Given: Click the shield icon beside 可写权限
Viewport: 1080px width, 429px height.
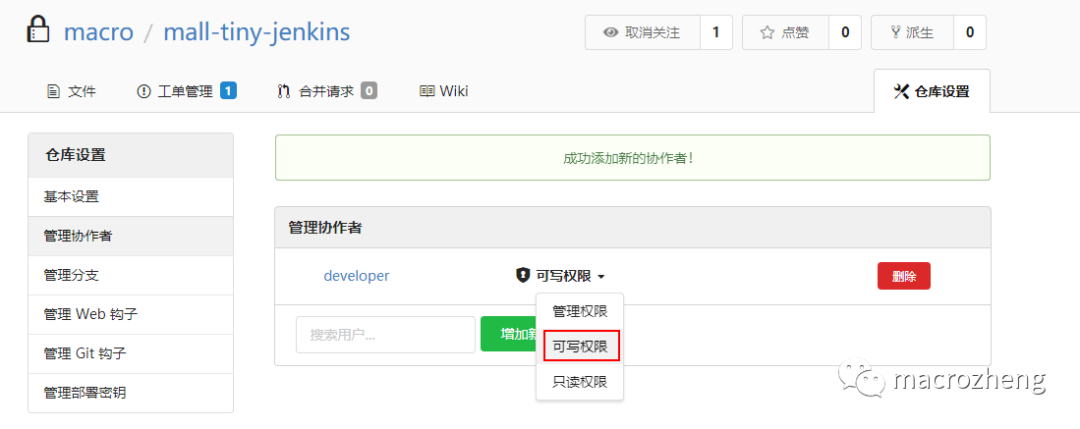Looking at the screenshot, I should click(523, 275).
